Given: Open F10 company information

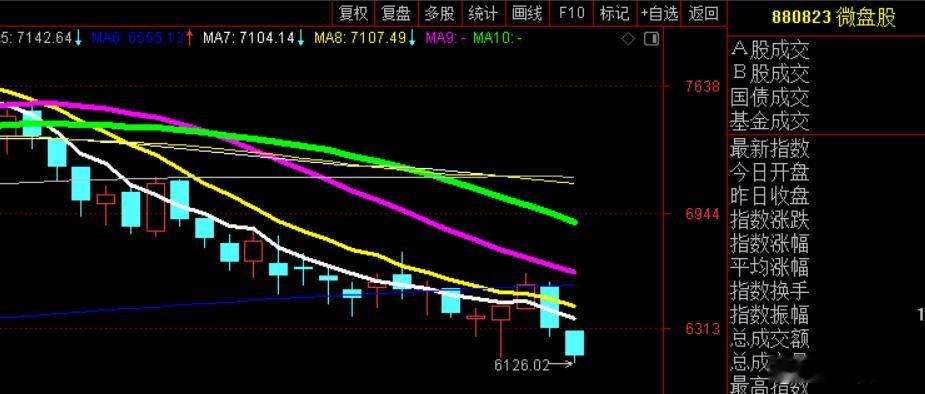Looking at the screenshot, I should tap(571, 13).
